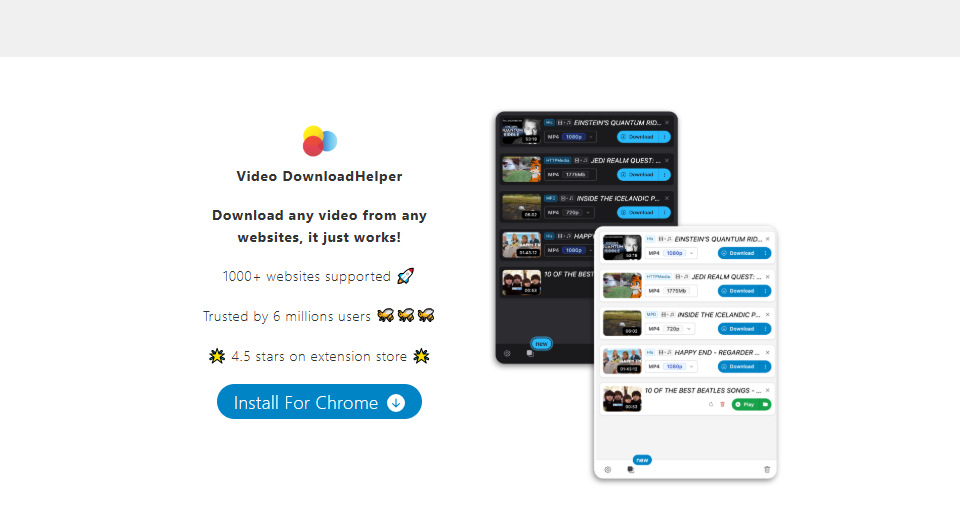Click the Install For Chrome button
The height and width of the screenshot is (516, 960).
pos(319,402)
